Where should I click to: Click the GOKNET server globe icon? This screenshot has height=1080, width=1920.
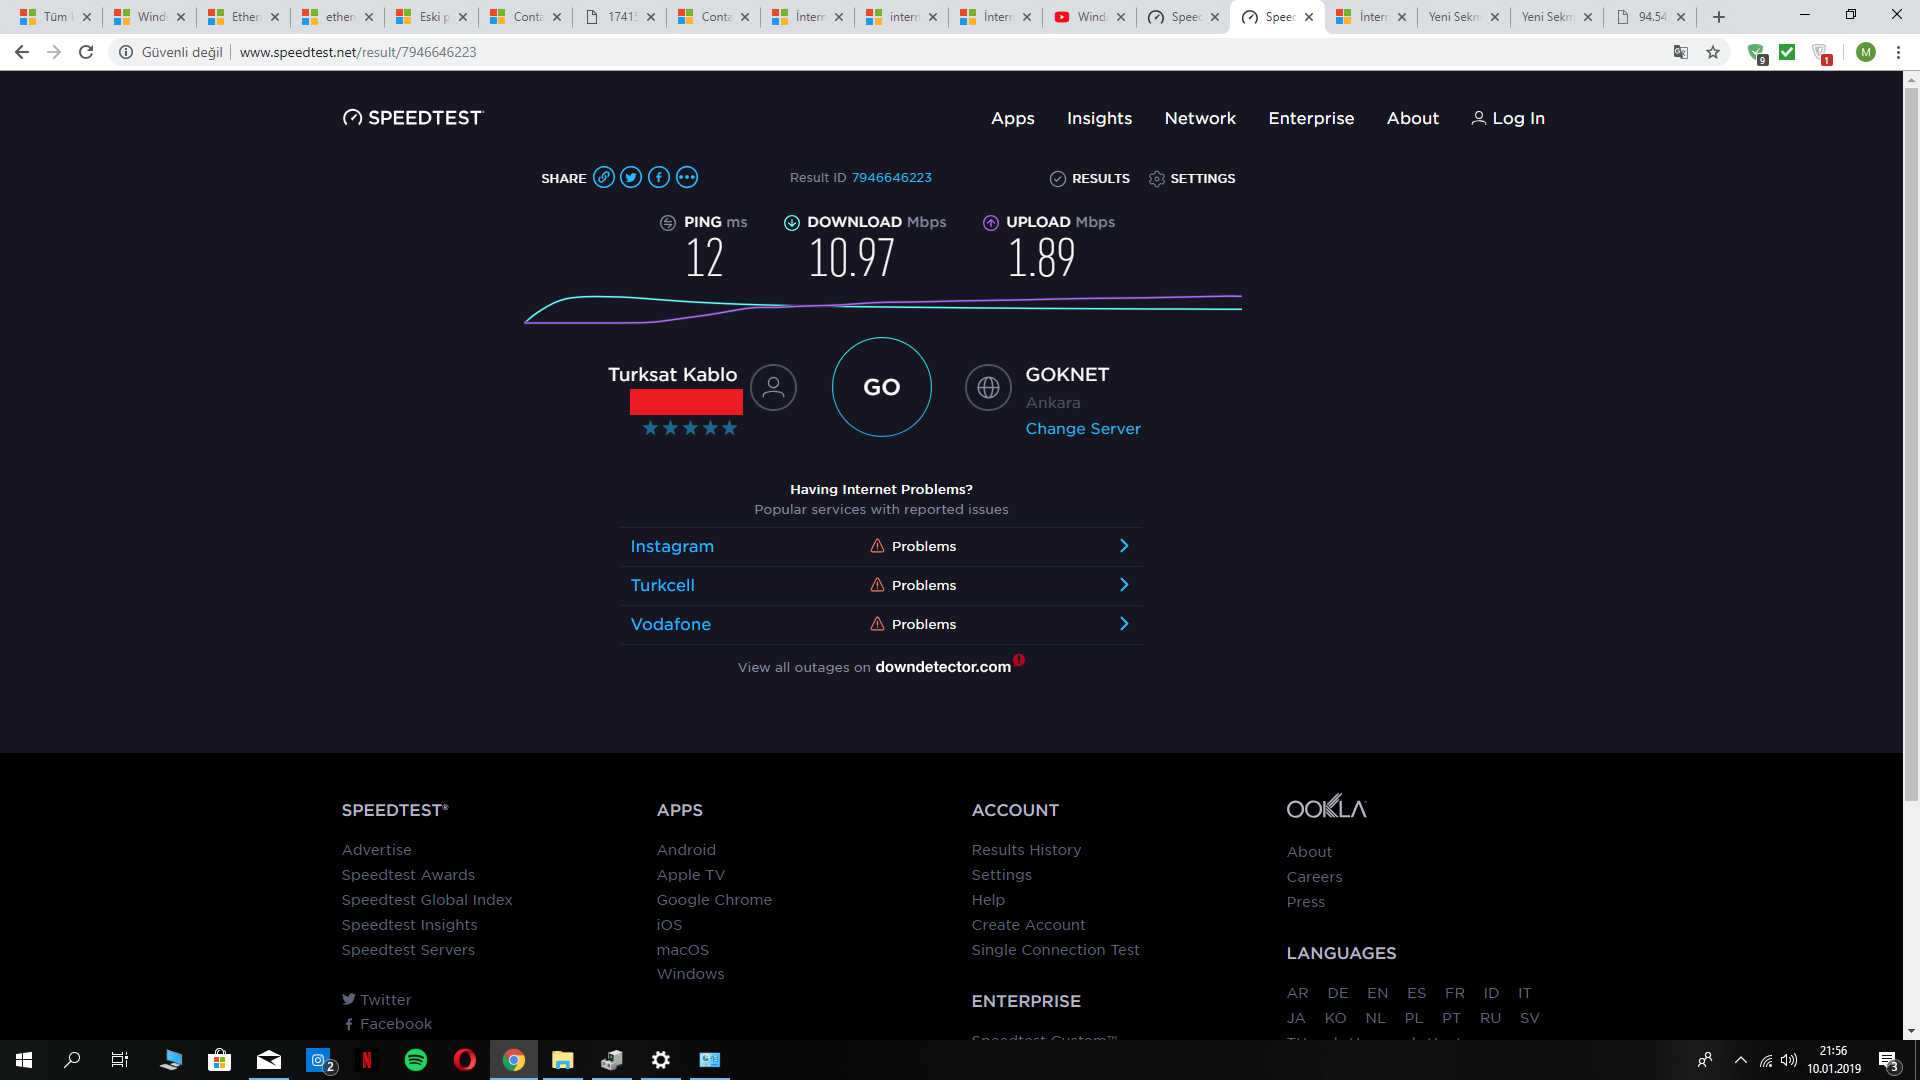tap(988, 388)
